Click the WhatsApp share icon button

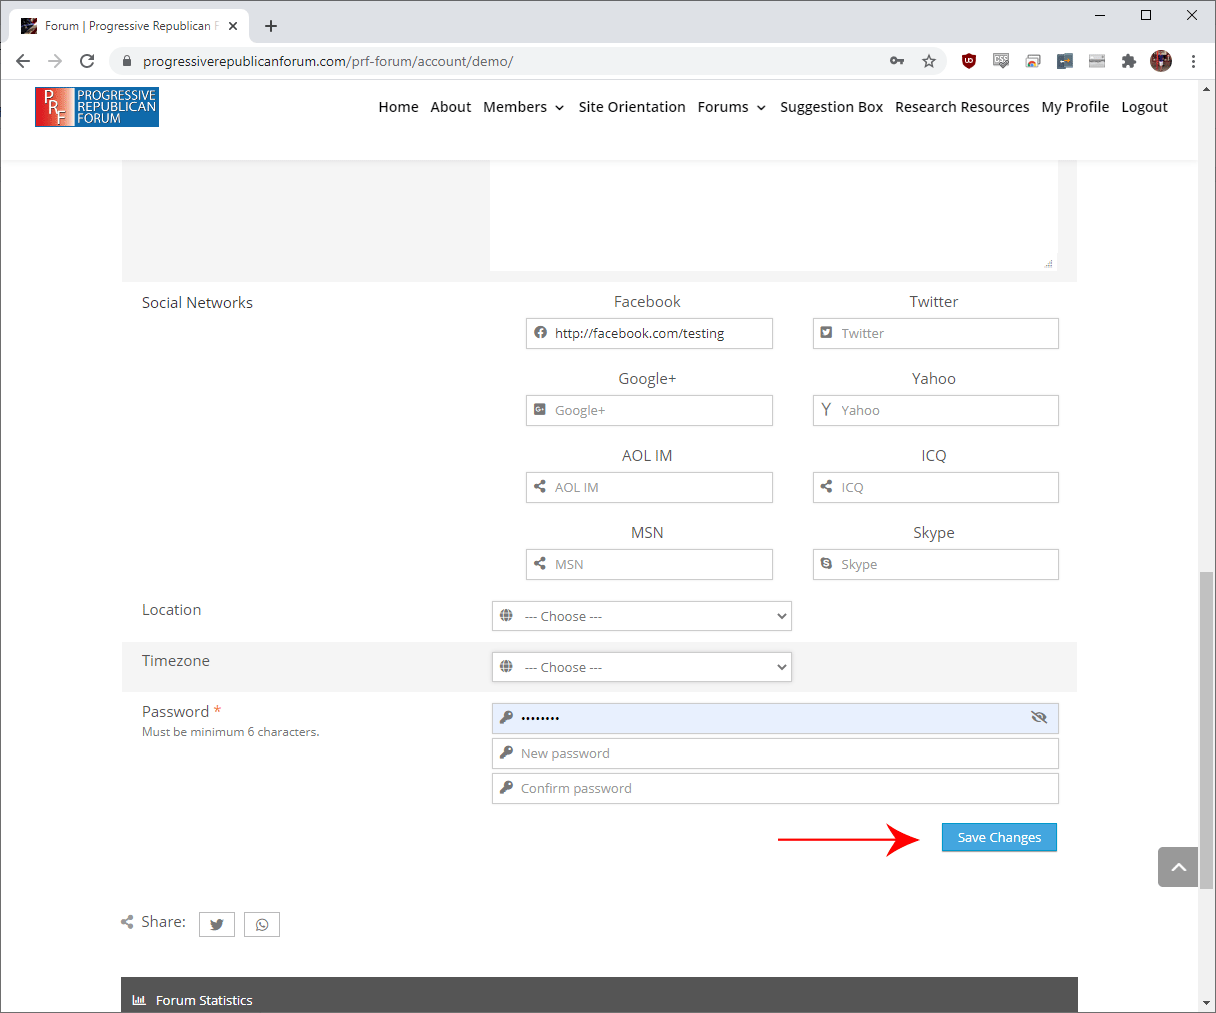tap(262, 925)
